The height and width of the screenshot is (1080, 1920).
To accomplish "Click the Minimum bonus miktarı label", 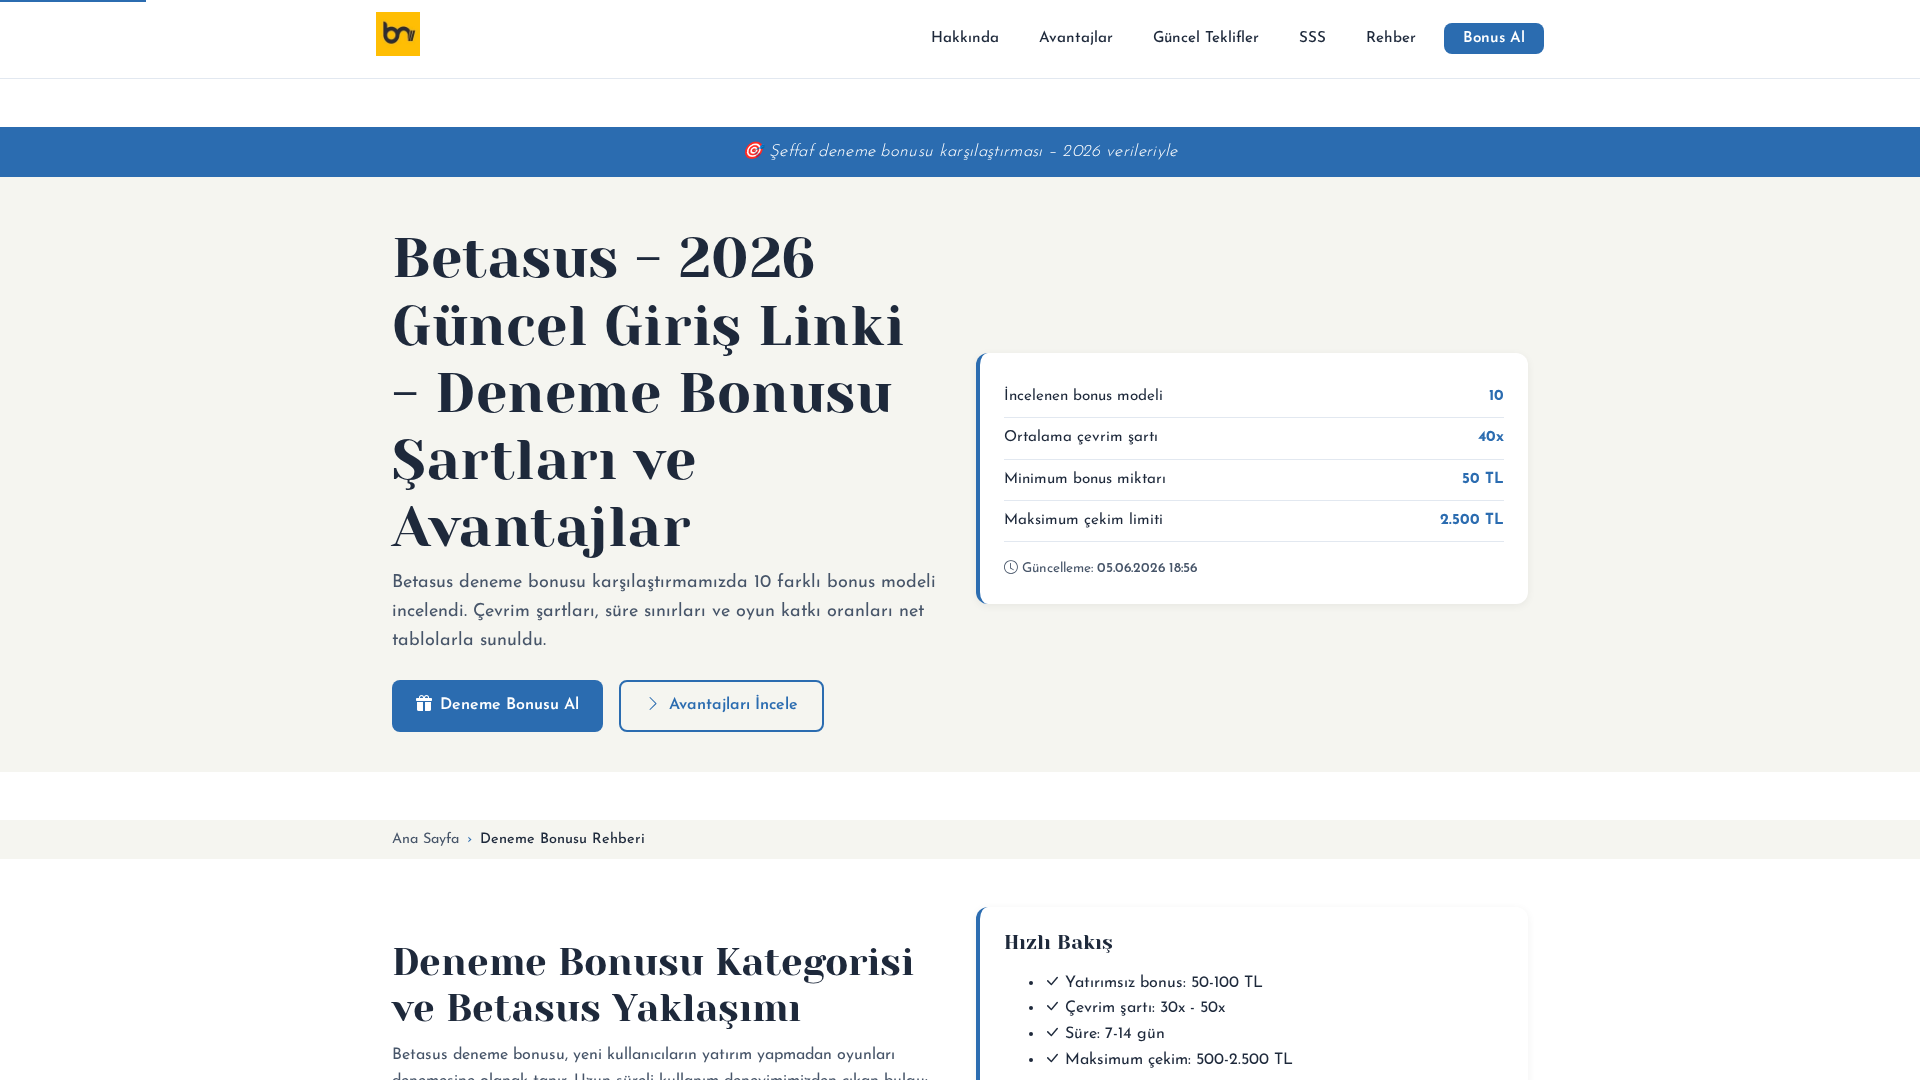I will click(1085, 479).
